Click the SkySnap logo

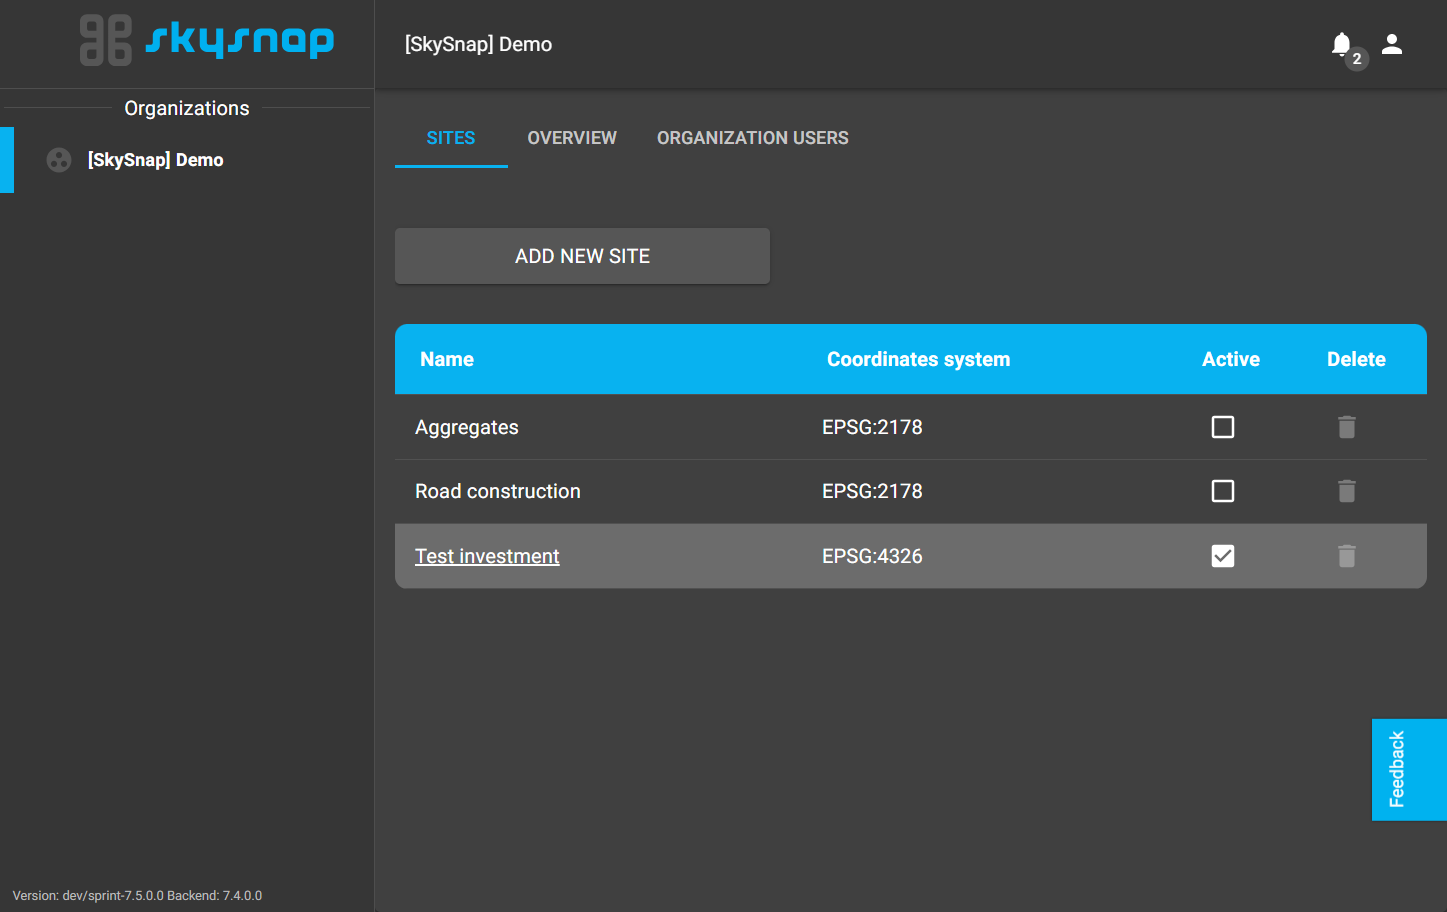pyautogui.click(x=207, y=40)
